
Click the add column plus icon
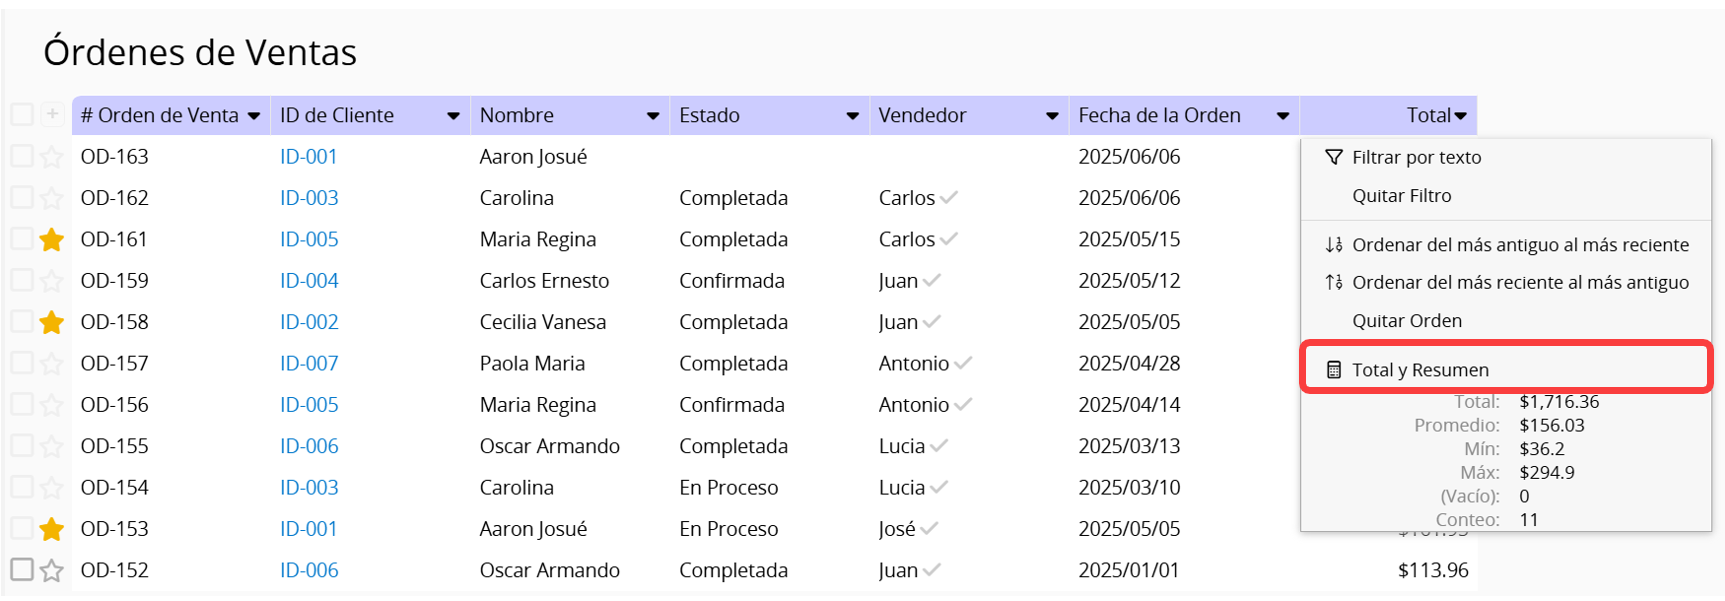[x=52, y=115]
